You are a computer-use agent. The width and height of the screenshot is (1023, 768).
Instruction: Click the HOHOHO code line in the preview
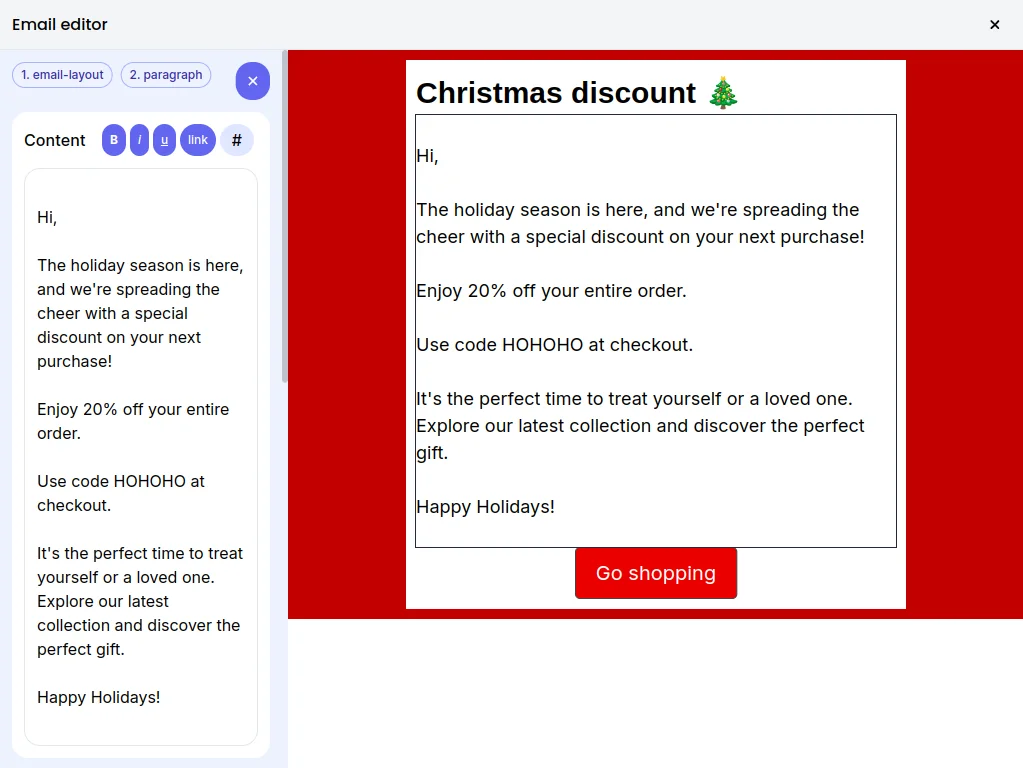click(x=552, y=344)
